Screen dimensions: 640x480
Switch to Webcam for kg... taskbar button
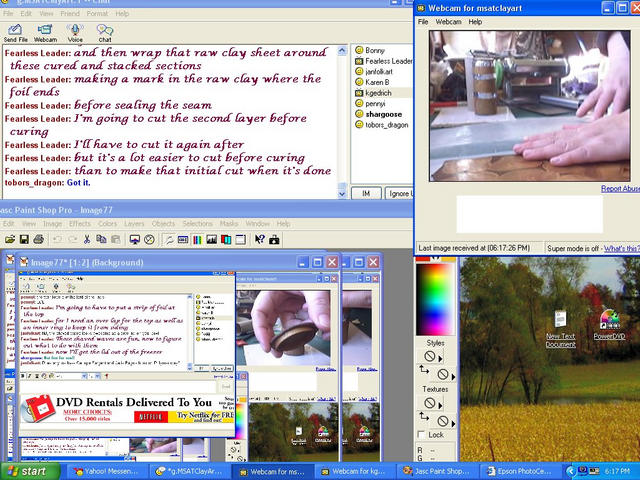[x=354, y=471]
